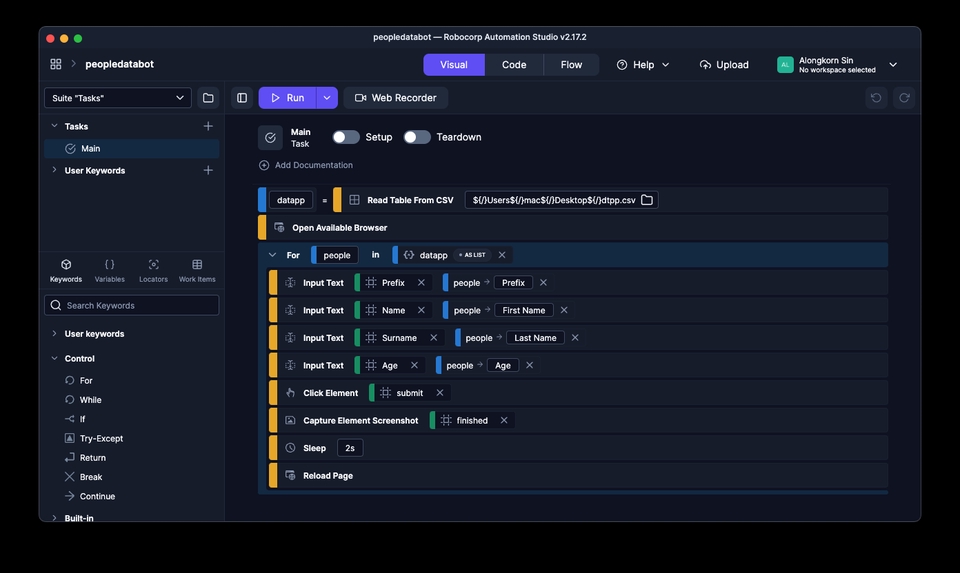Launch the Web Recorder
The height and width of the screenshot is (573, 960).
[396, 98]
